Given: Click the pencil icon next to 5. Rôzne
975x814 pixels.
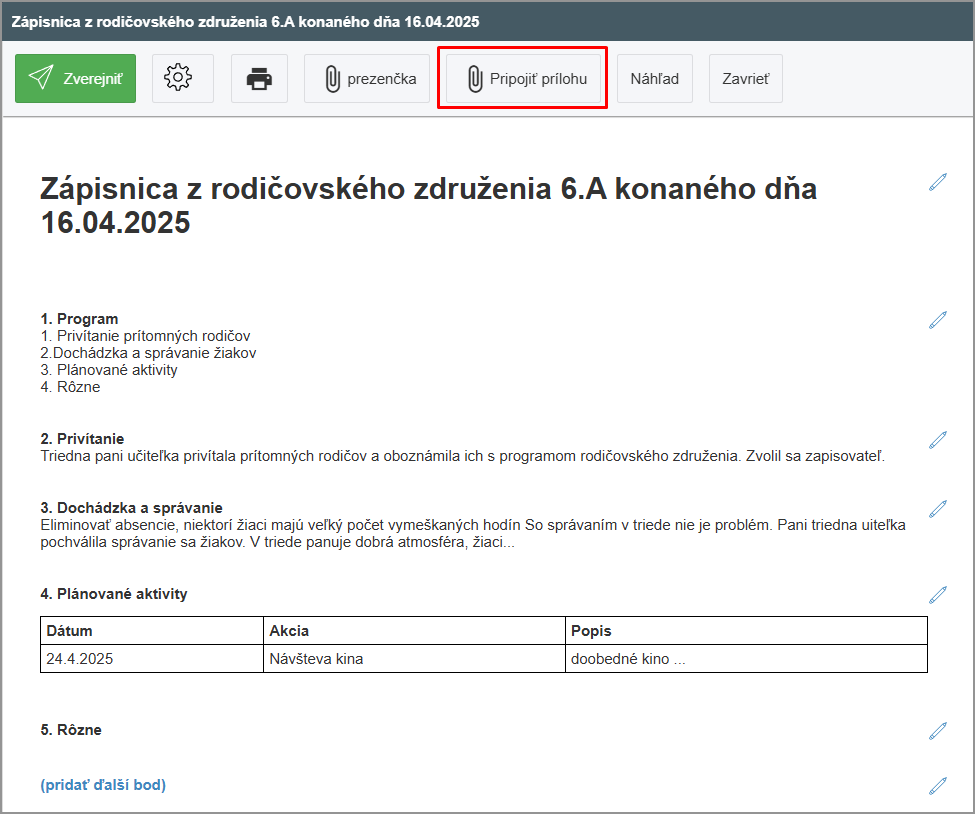Looking at the screenshot, I should coord(937,730).
